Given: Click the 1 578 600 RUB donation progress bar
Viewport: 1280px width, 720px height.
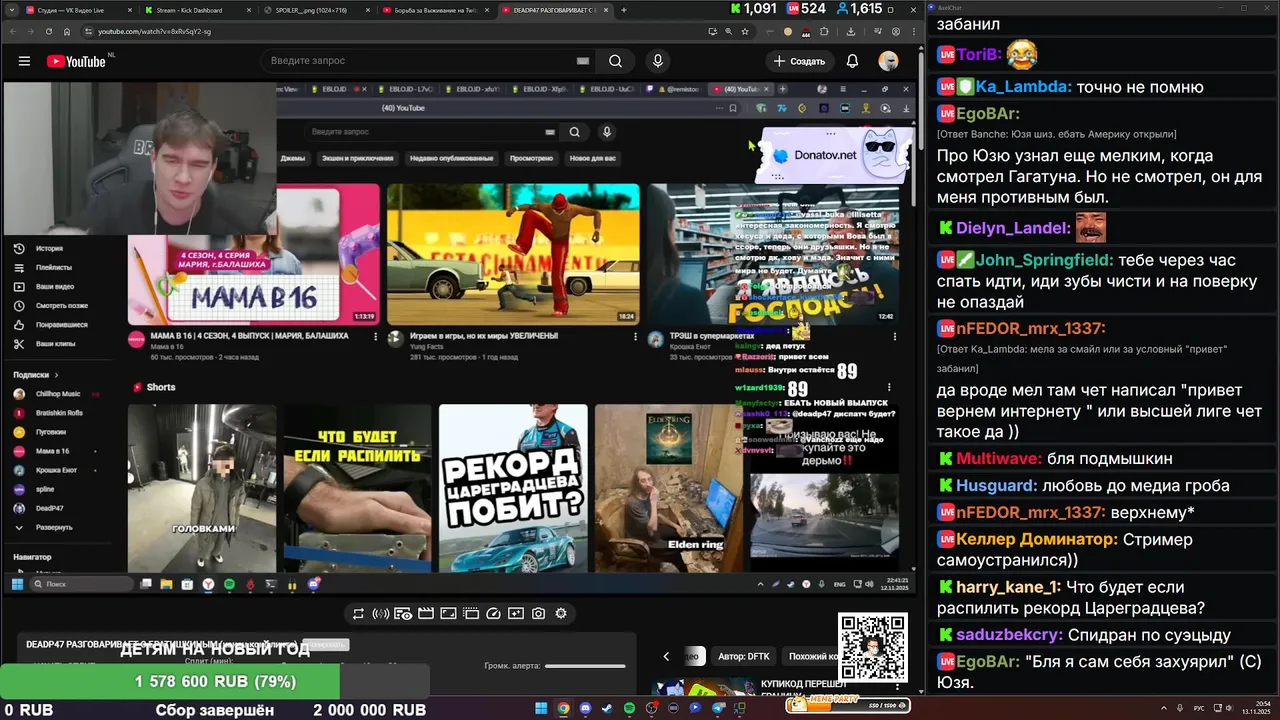Looking at the screenshot, I should coord(215,682).
